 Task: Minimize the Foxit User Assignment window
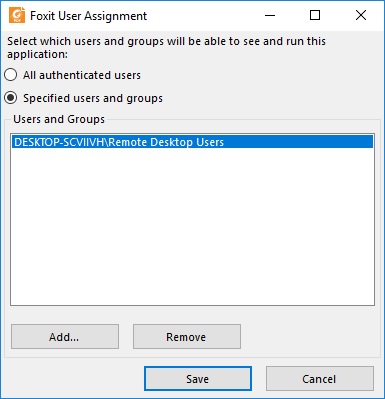pyautogui.click(x=270, y=15)
